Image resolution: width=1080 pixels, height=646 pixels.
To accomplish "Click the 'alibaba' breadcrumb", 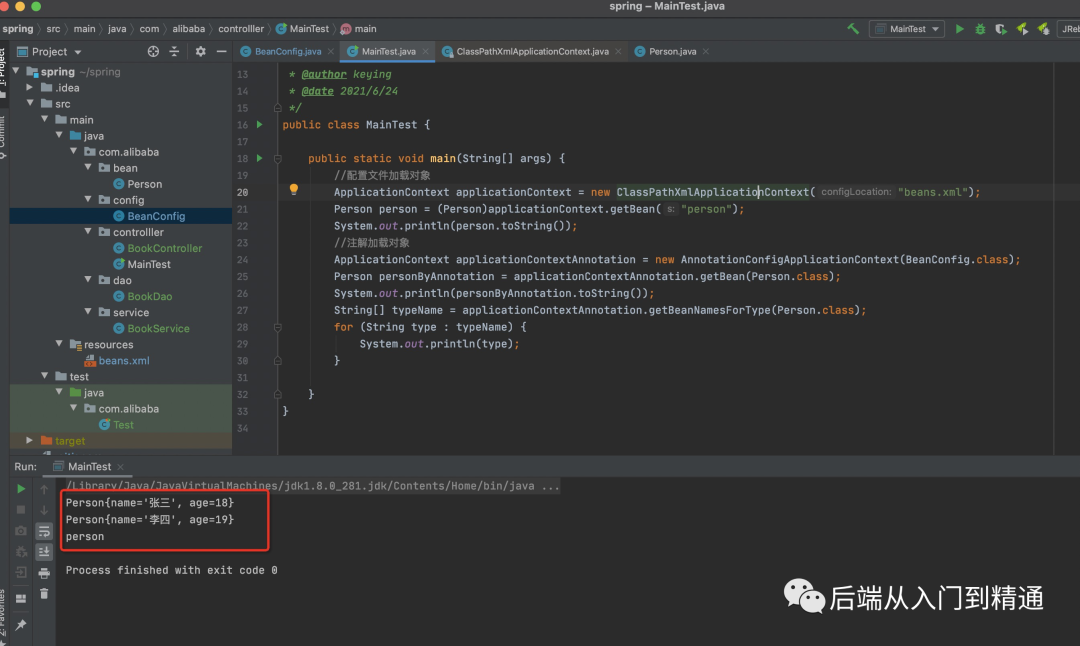I will [188, 29].
